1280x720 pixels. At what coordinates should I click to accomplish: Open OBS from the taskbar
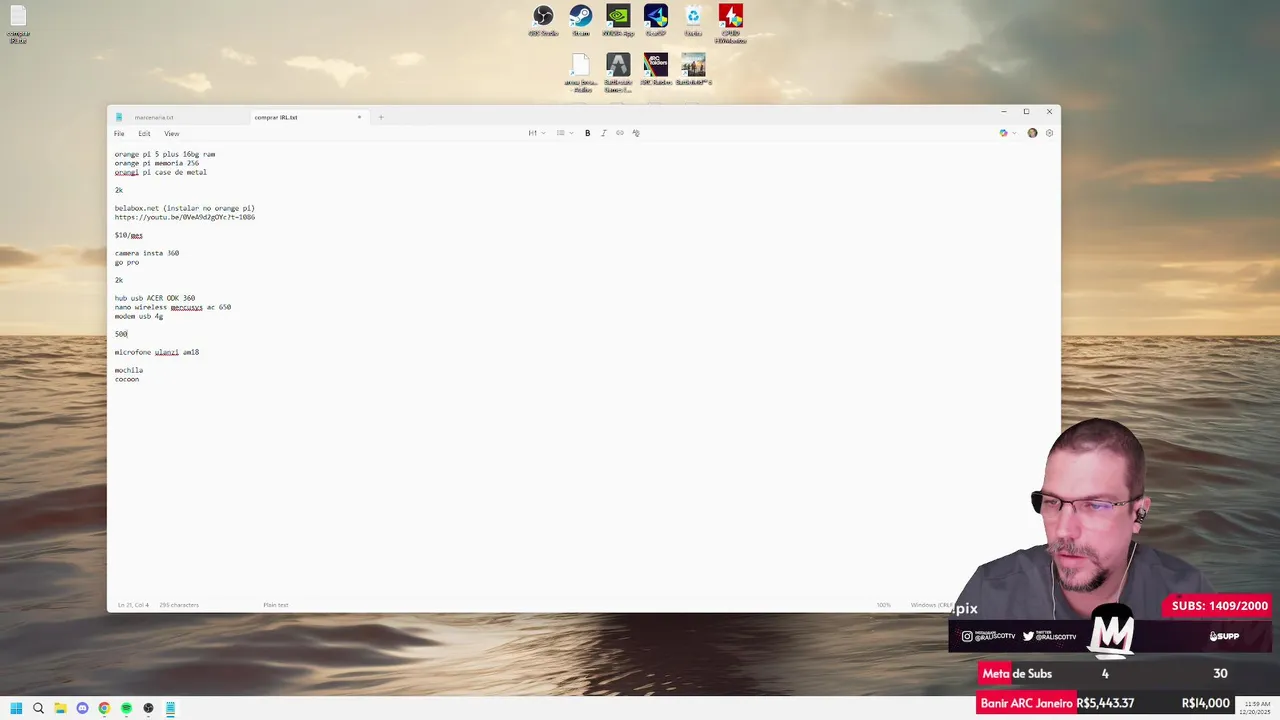tap(148, 708)
